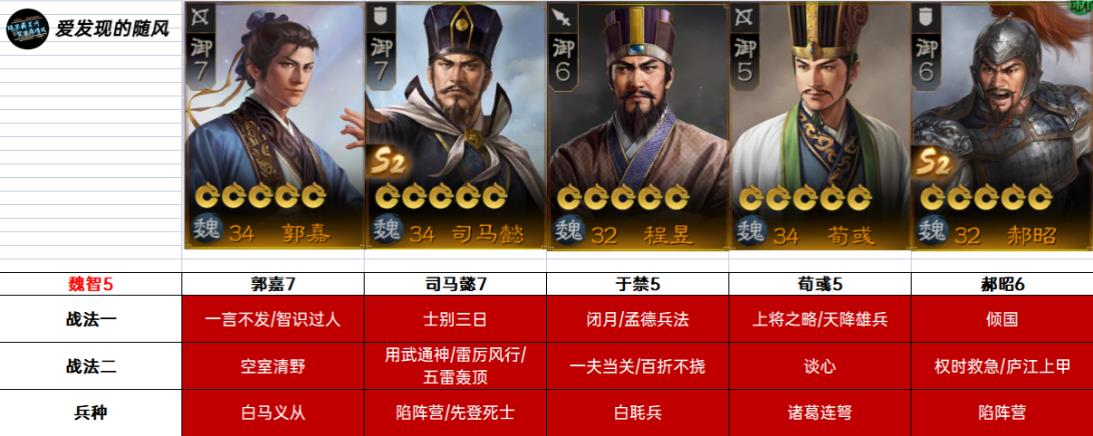Image resolution: width=1093 pixels, height=436 pixels.
Task: Select the red cell 诸葛连弩
Action: (x=820, y=412)
